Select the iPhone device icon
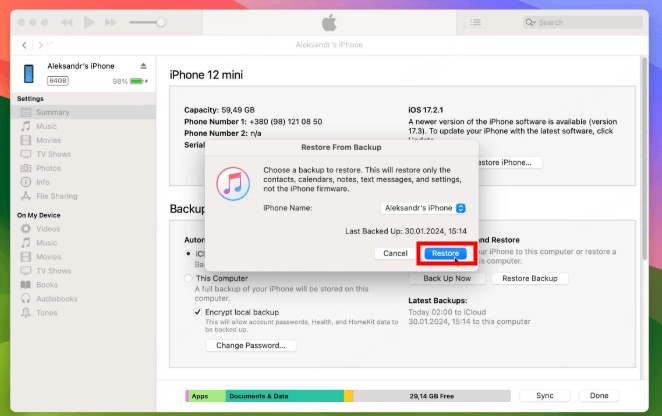This screenshot has height=416, width=662. [x=29, y=73]
